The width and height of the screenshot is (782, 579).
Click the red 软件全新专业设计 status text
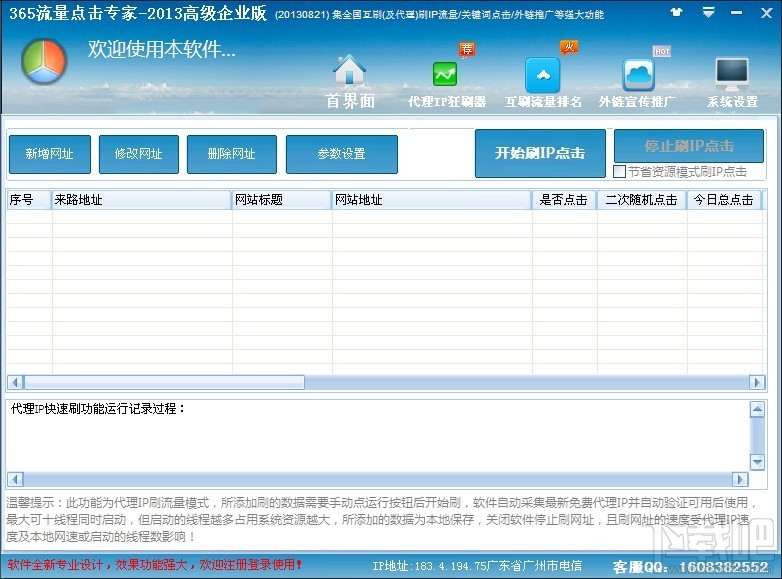point(155,565)
